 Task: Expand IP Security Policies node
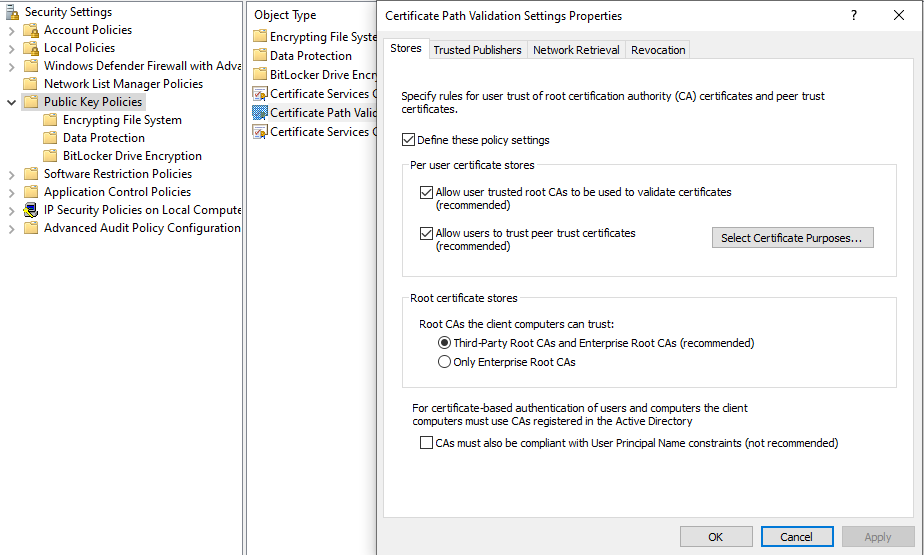(11, 211)
